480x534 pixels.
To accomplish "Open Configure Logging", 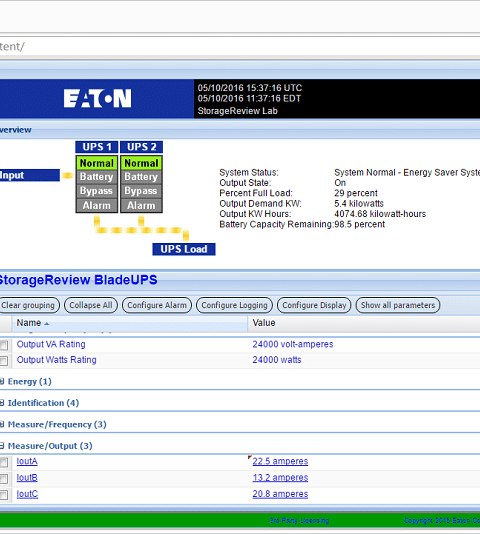I will tap(234, 305).
